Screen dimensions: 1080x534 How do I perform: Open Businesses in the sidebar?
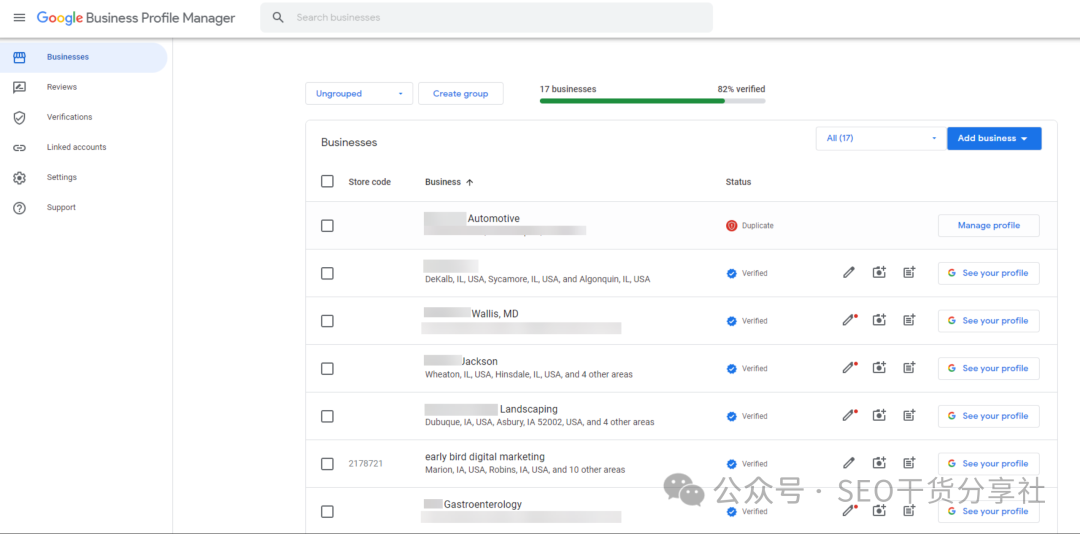pos(83,57)
